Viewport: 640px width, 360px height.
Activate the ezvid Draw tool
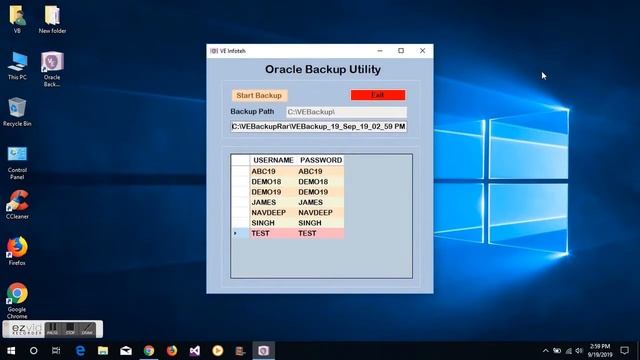(x=87, y=329)
